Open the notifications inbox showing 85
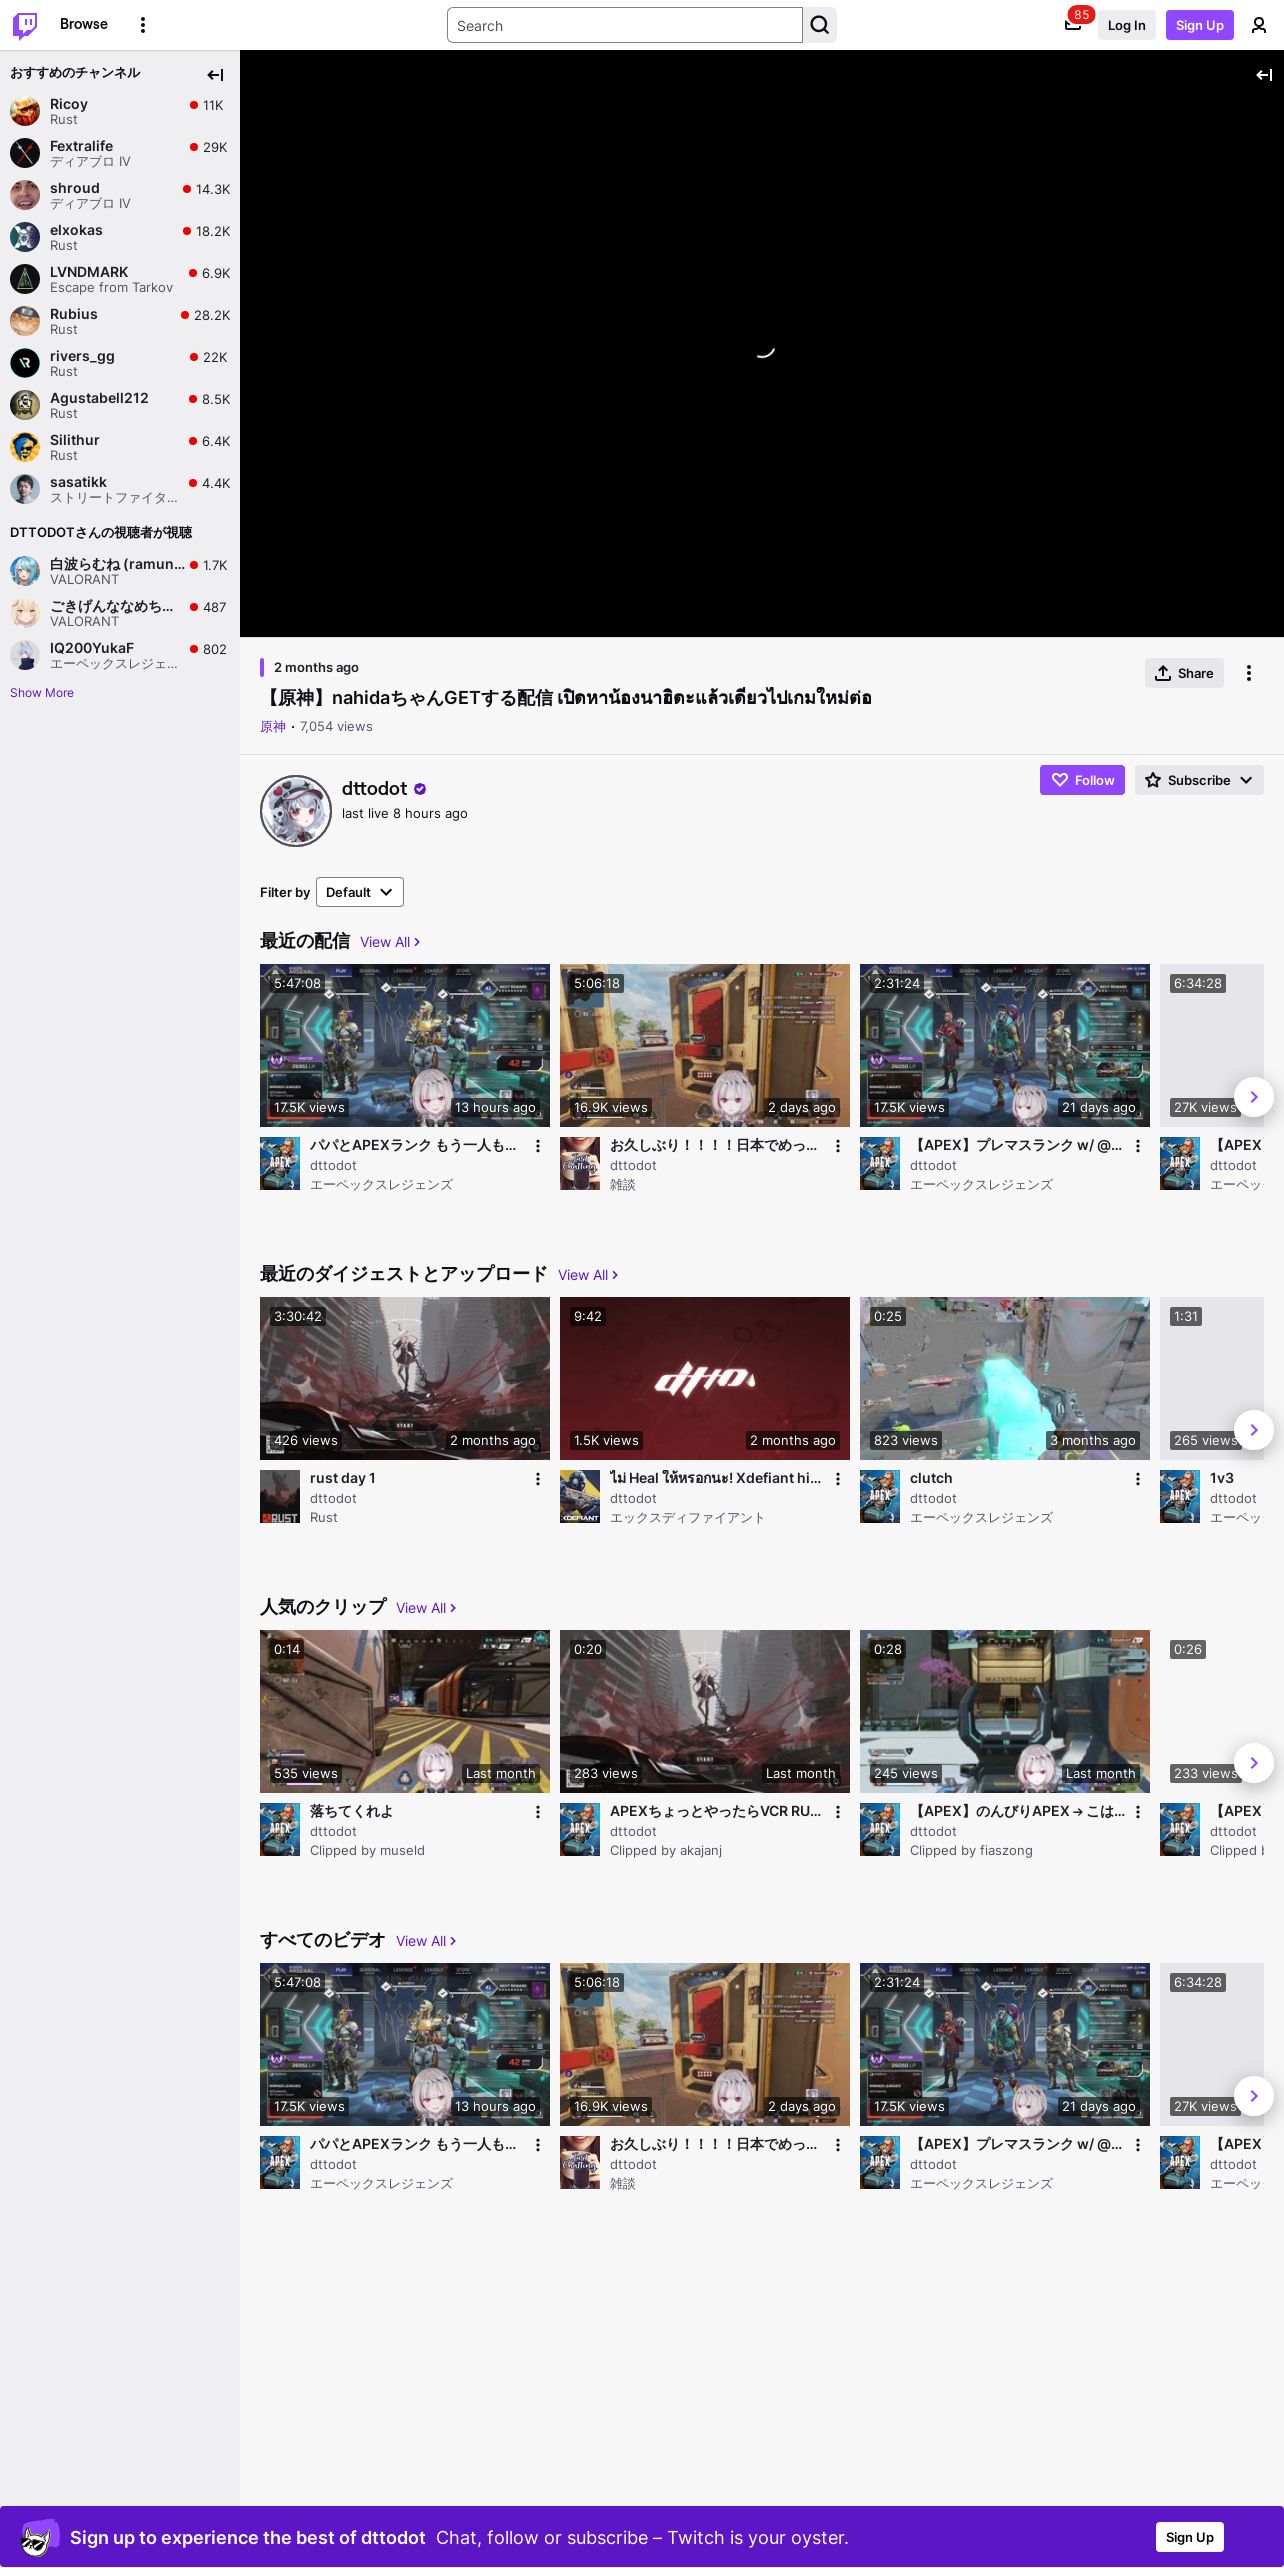This screenshot has width=1284, height=2568. tap(1073, 25)
